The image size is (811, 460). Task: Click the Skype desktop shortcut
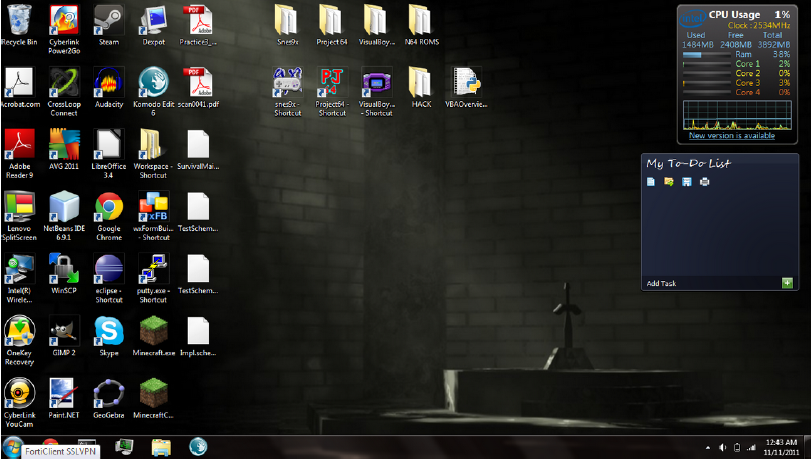click(108, 331)
